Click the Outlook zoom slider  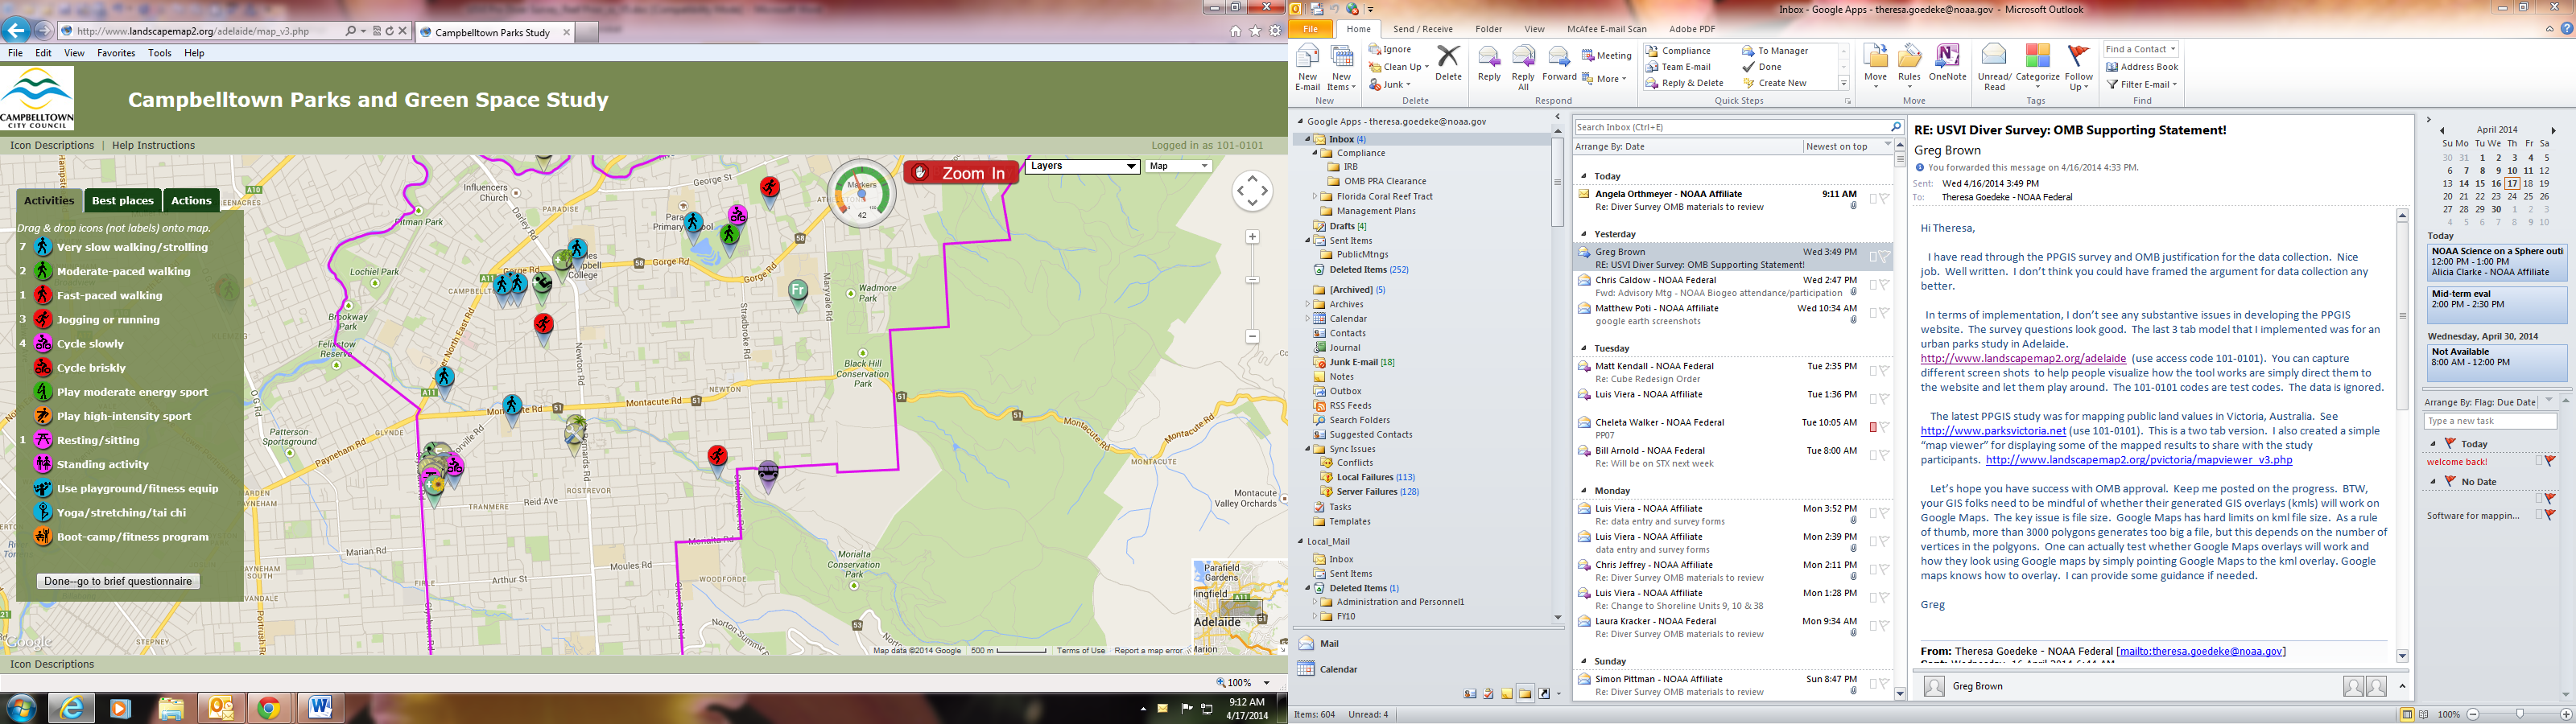2519,715
